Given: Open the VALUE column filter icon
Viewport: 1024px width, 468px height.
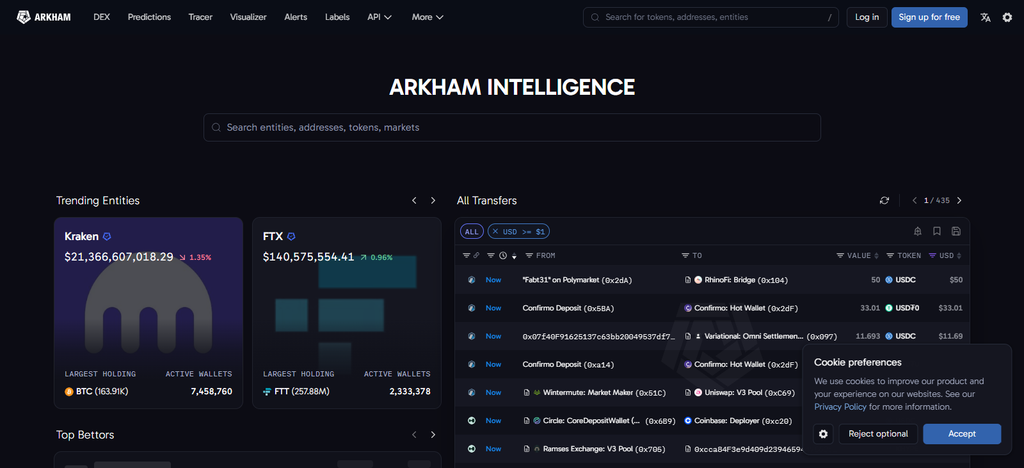Looking at the screenshot, I should click(x=840, y=255).
